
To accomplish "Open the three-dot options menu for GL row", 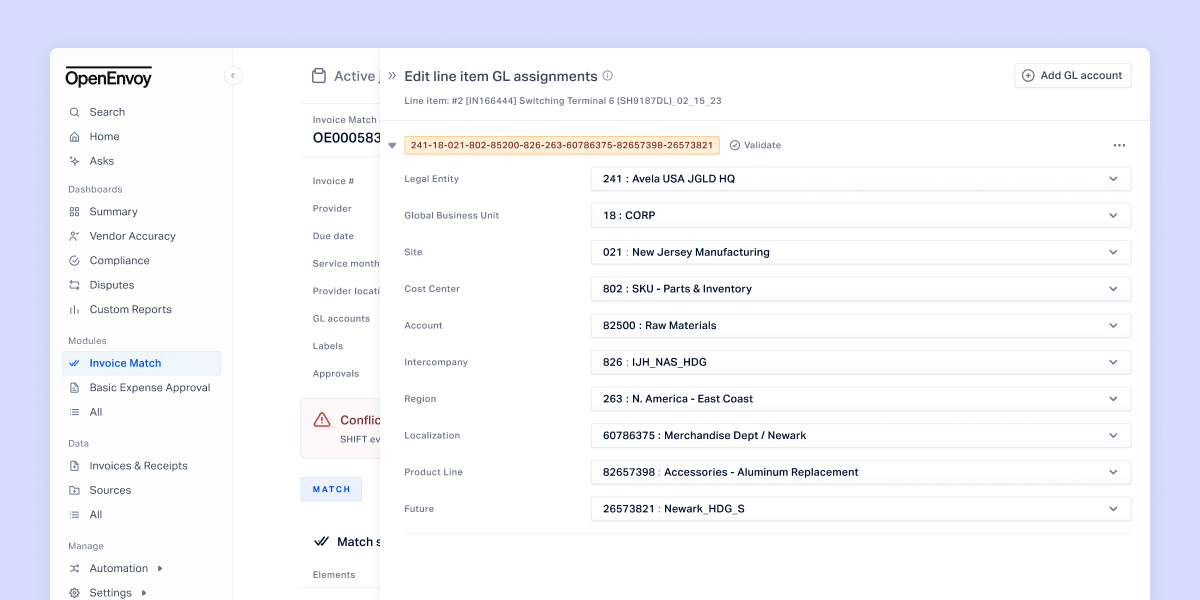I will (1119, 145).
